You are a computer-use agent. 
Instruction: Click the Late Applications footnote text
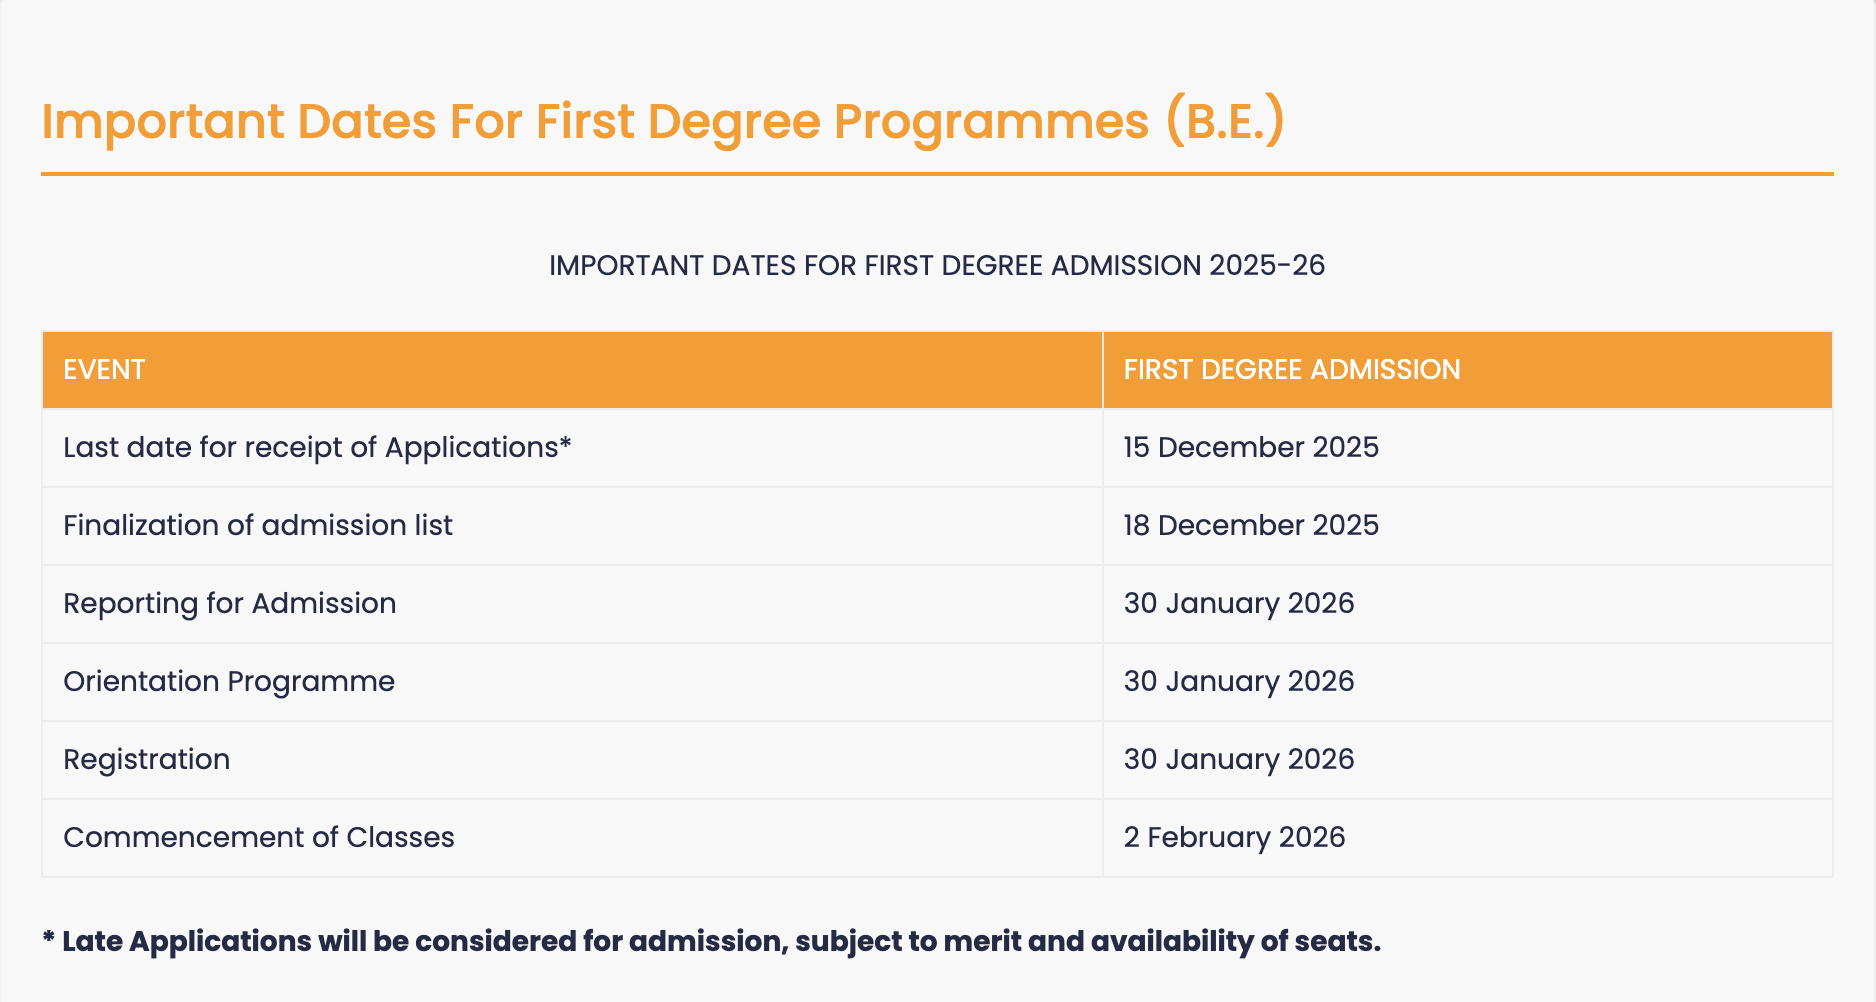[x=711, y=942]
